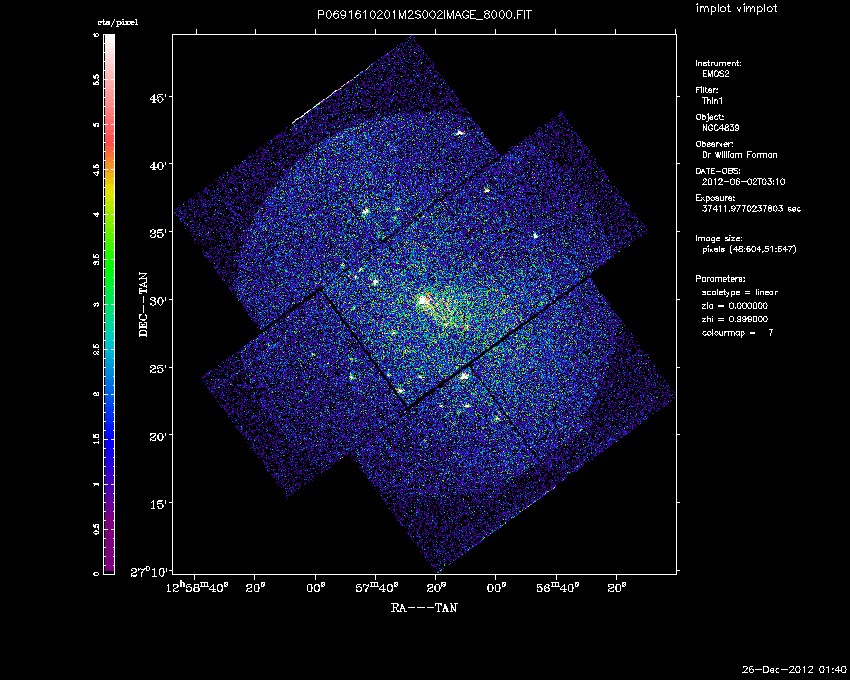The image size is (850, 680).
Task: Click the 'implot vimplot' label
Action: tap(736, 8)
